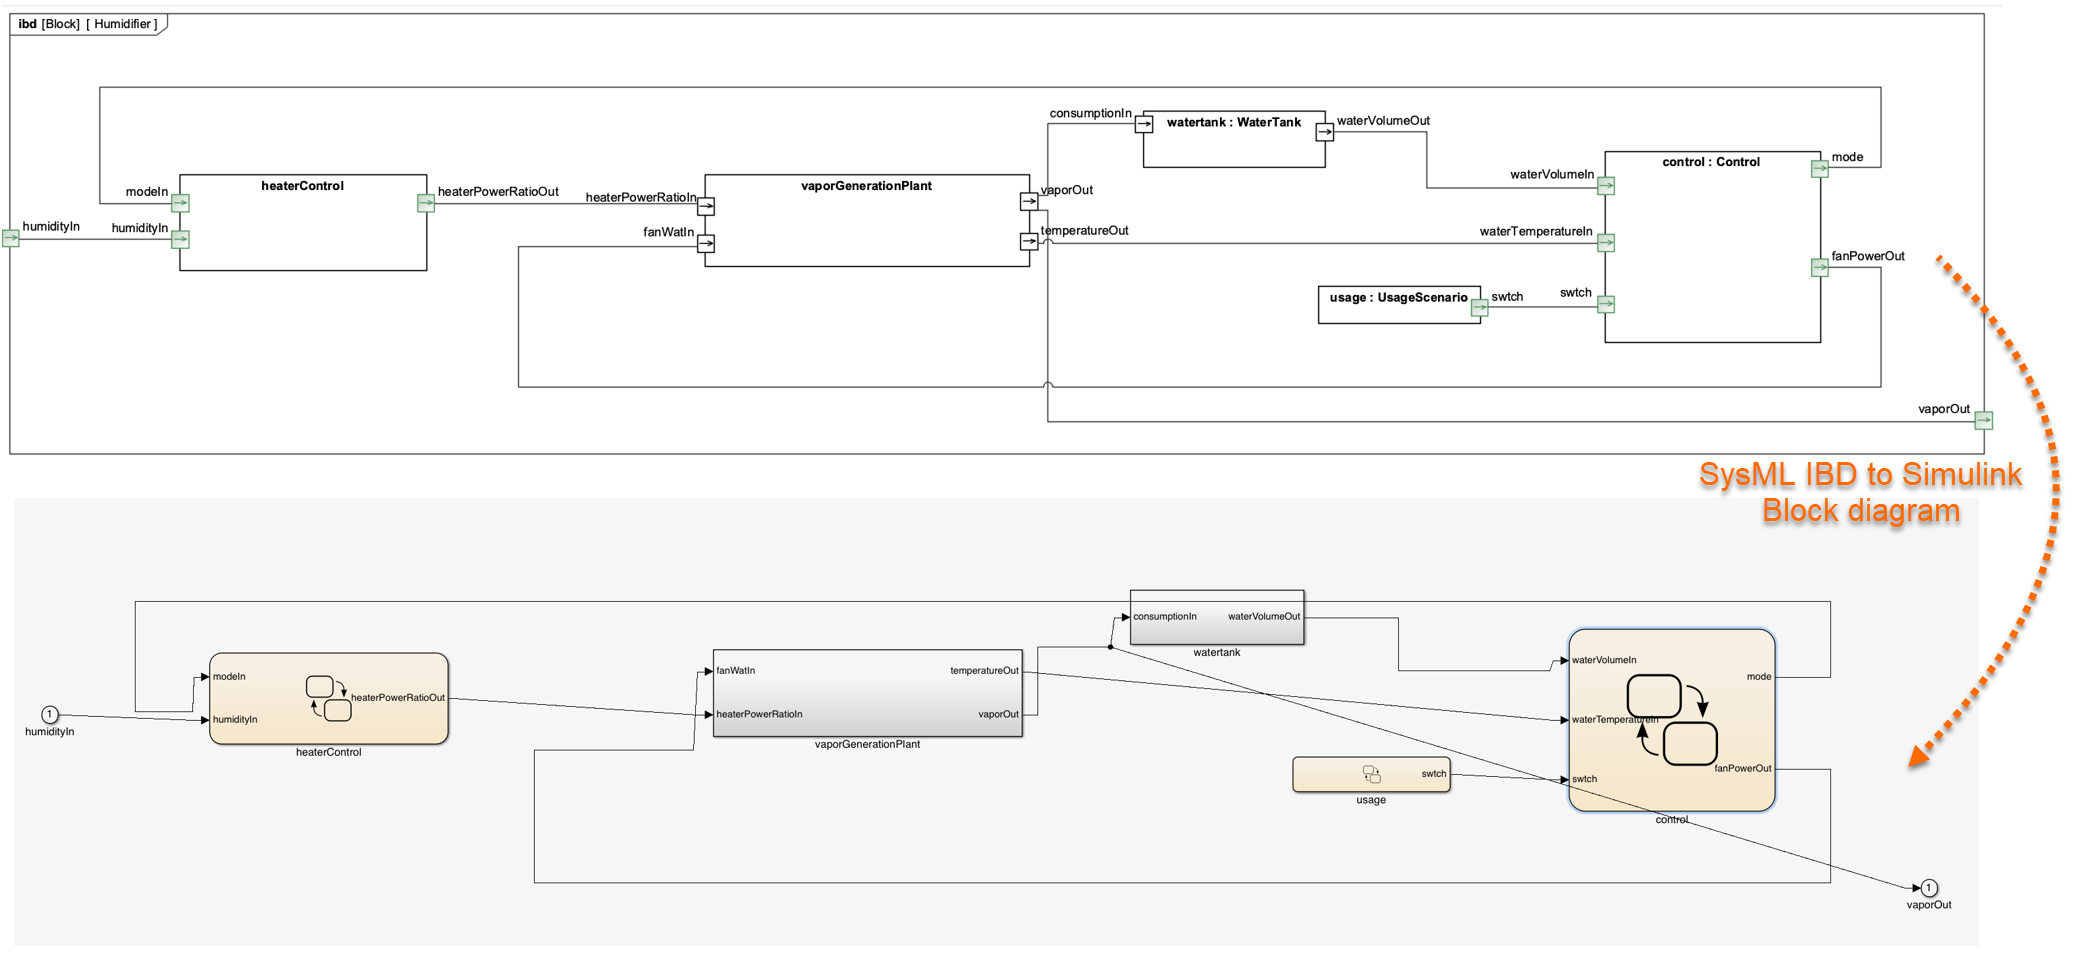Click the waterTemperatureIn port on control IBD block
This screenshot has width=2074, height=970.
pos(1606,242)
